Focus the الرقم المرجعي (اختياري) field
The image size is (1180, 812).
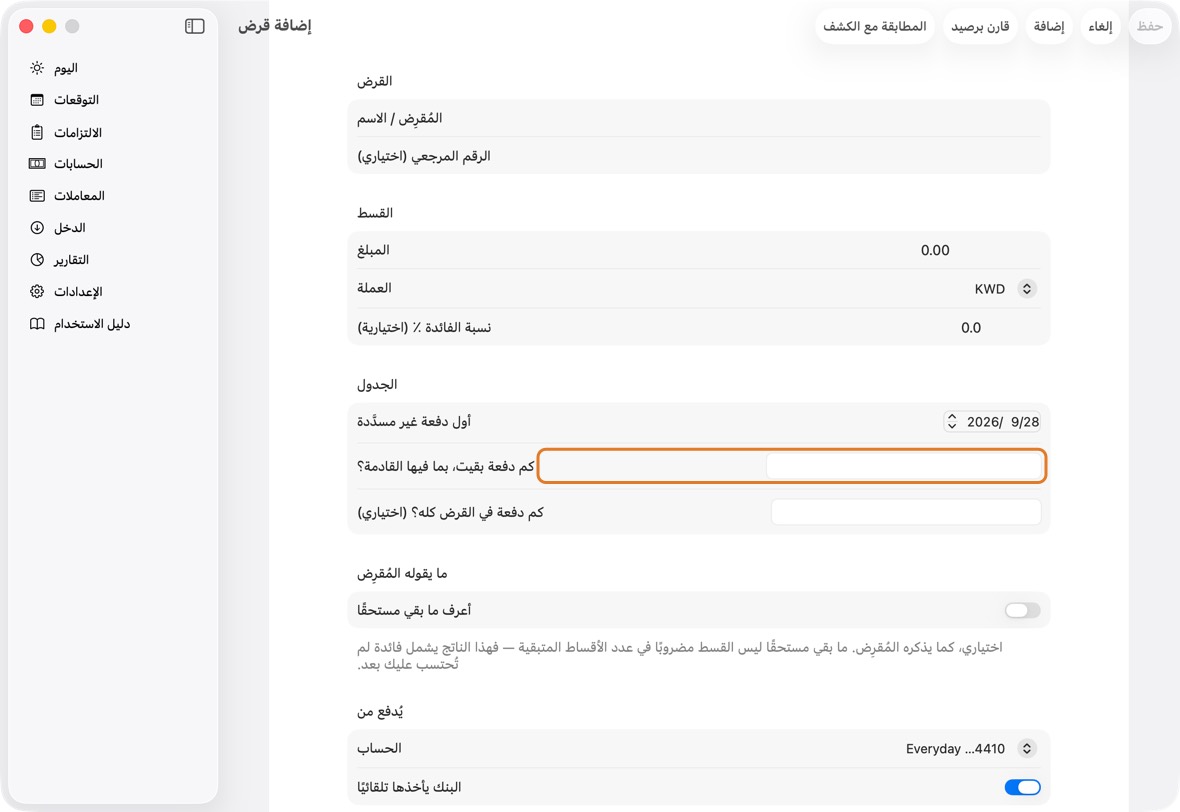[698, 156]
